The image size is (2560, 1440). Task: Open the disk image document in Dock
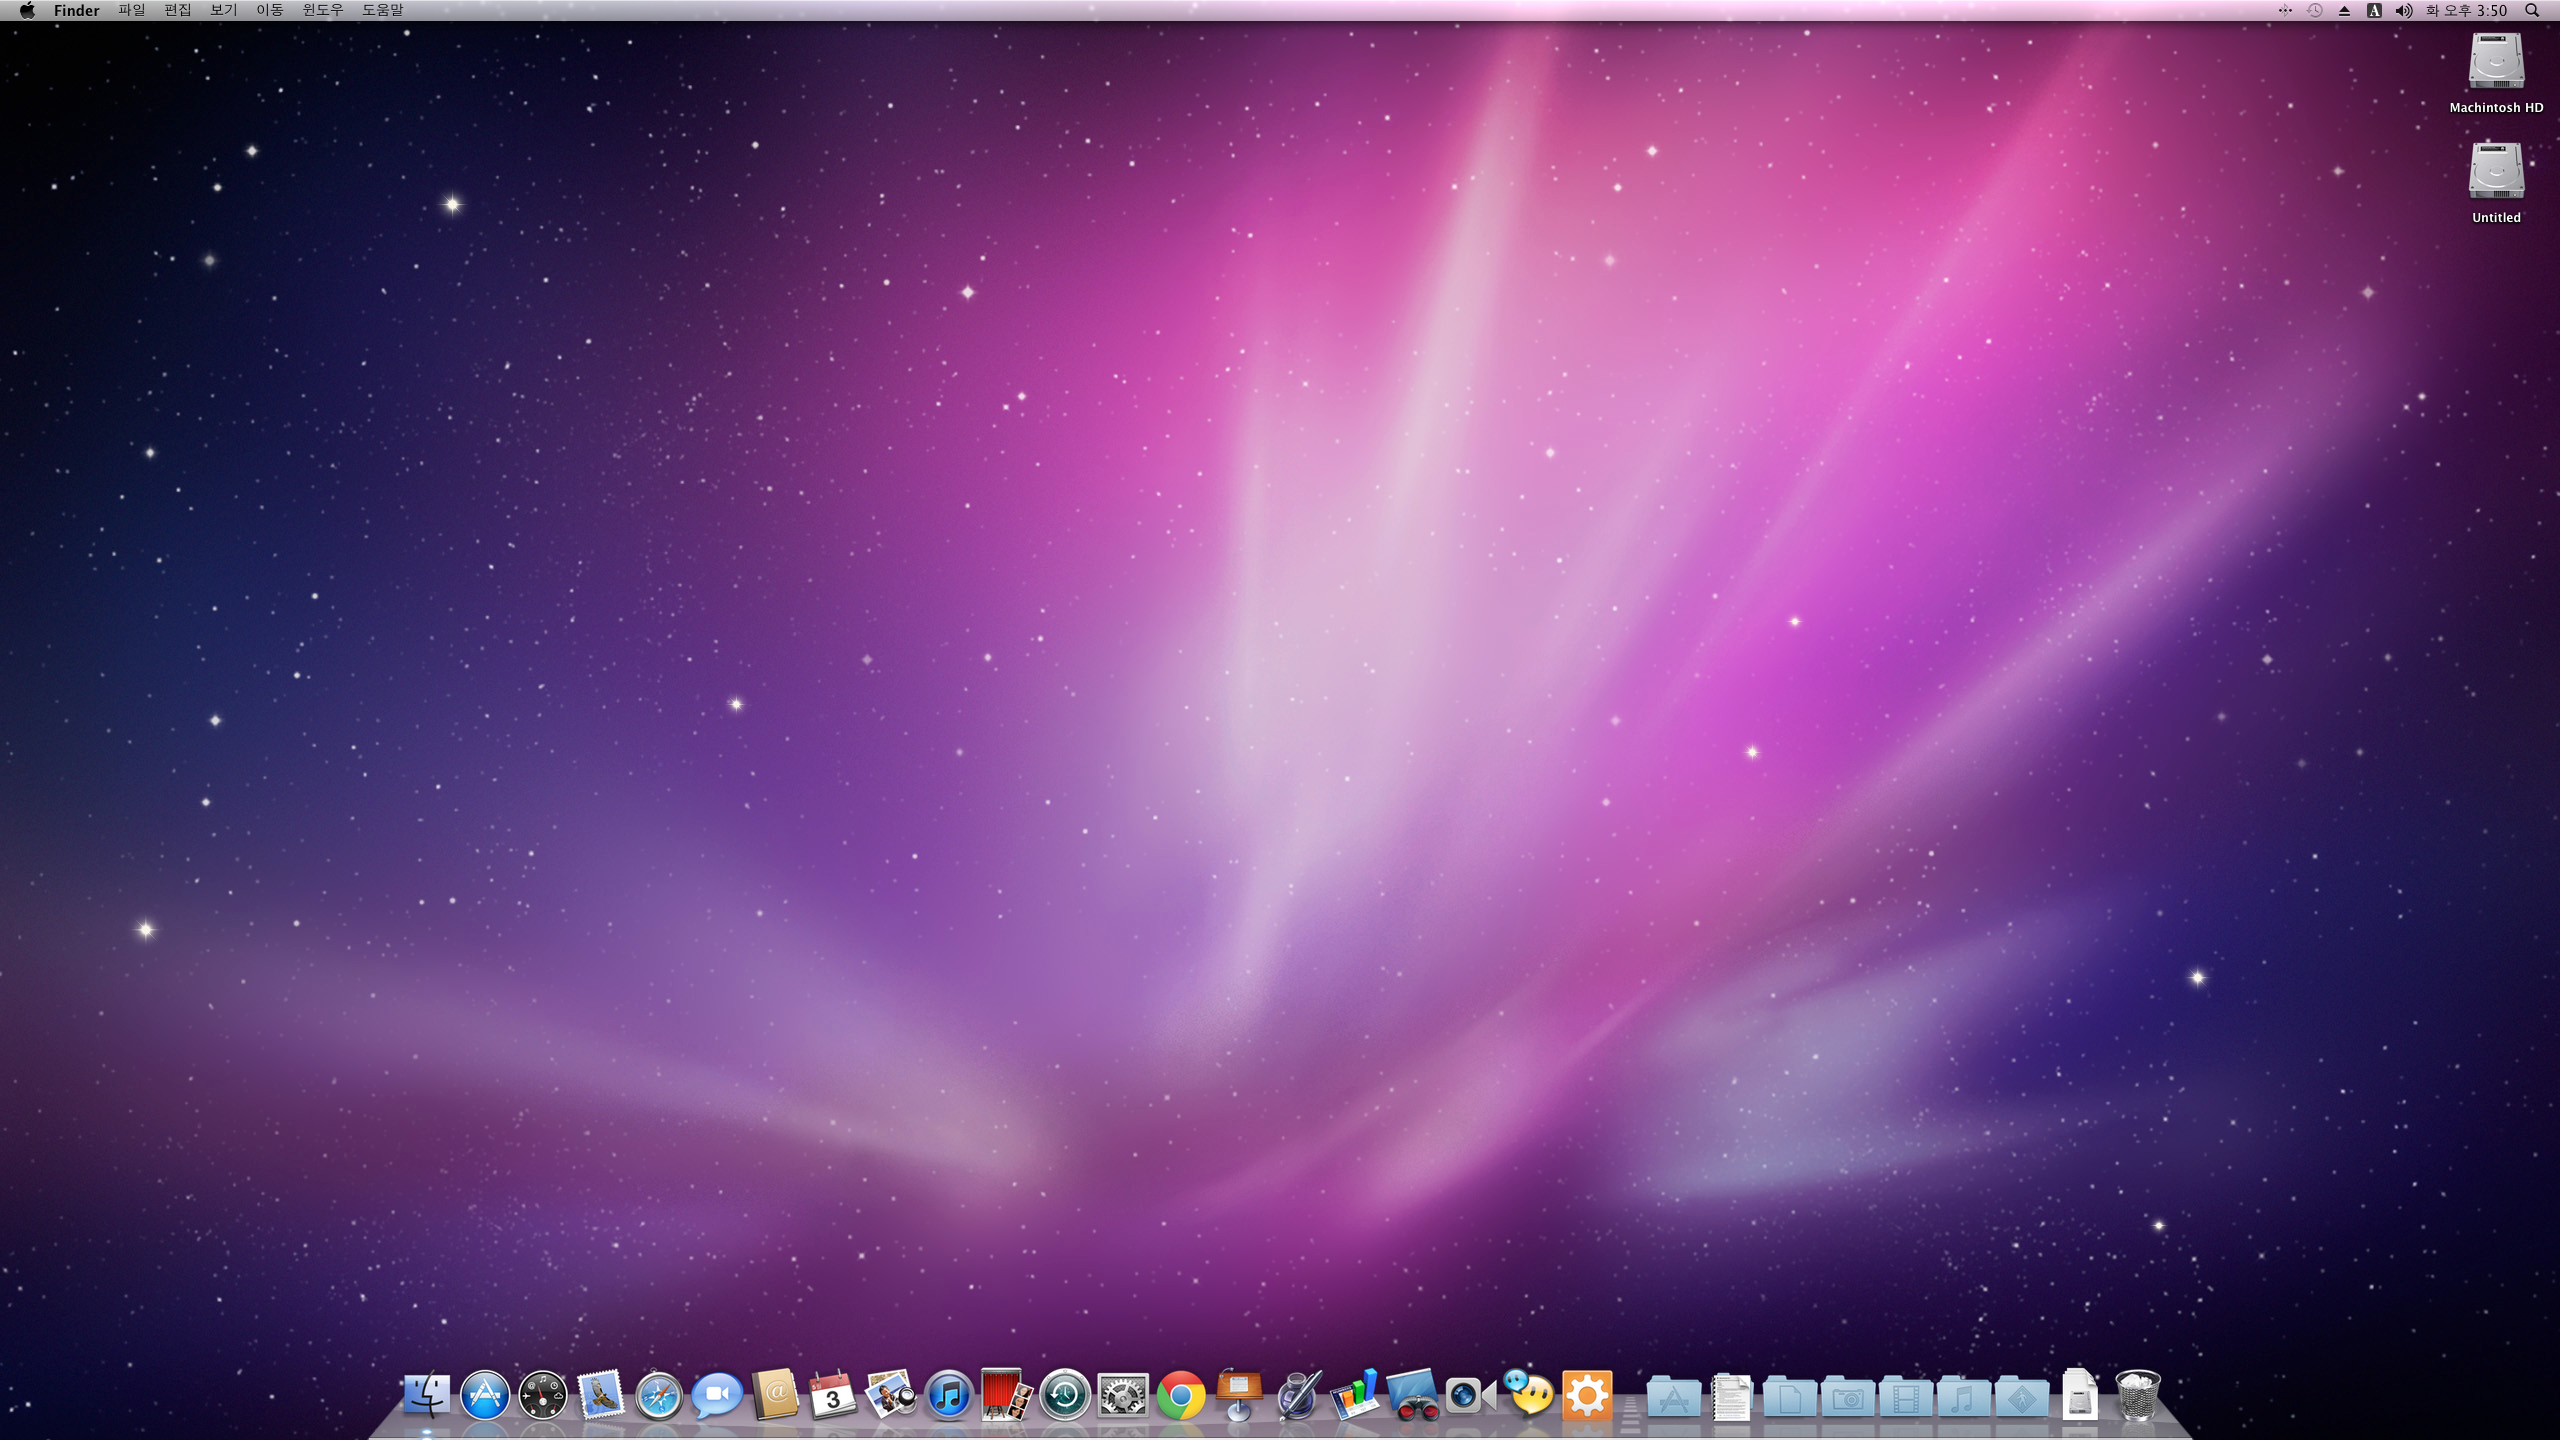pyautogui.click(x=2080, y=1394)
